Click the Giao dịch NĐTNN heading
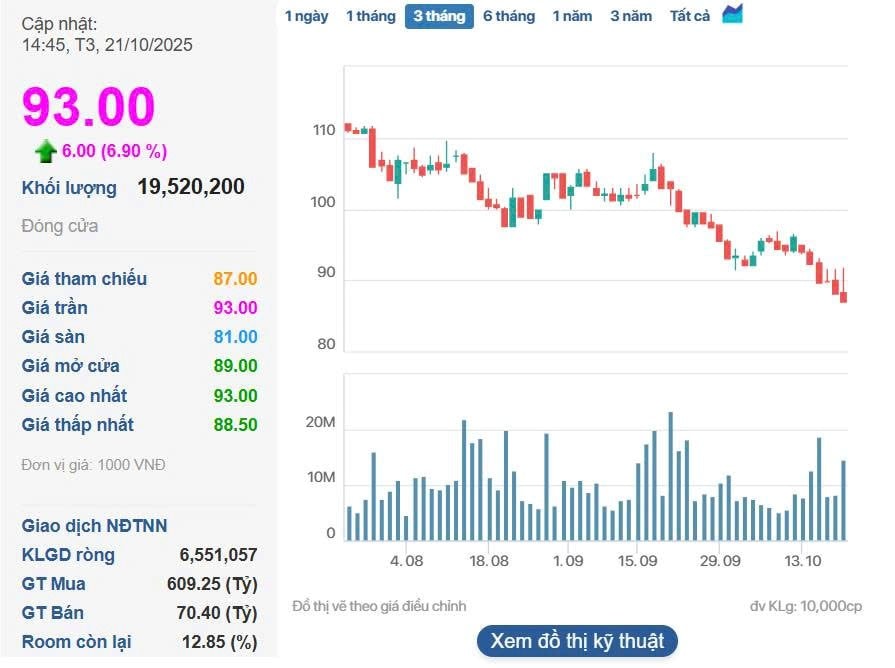Image resolution: width=895 pixels, height=668 pixels. pos(95,526)
